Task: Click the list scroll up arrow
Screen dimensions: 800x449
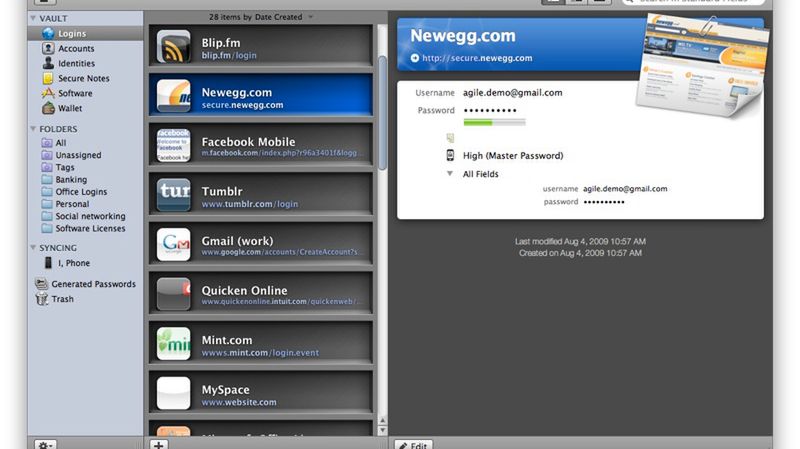Action: [383, 421]
